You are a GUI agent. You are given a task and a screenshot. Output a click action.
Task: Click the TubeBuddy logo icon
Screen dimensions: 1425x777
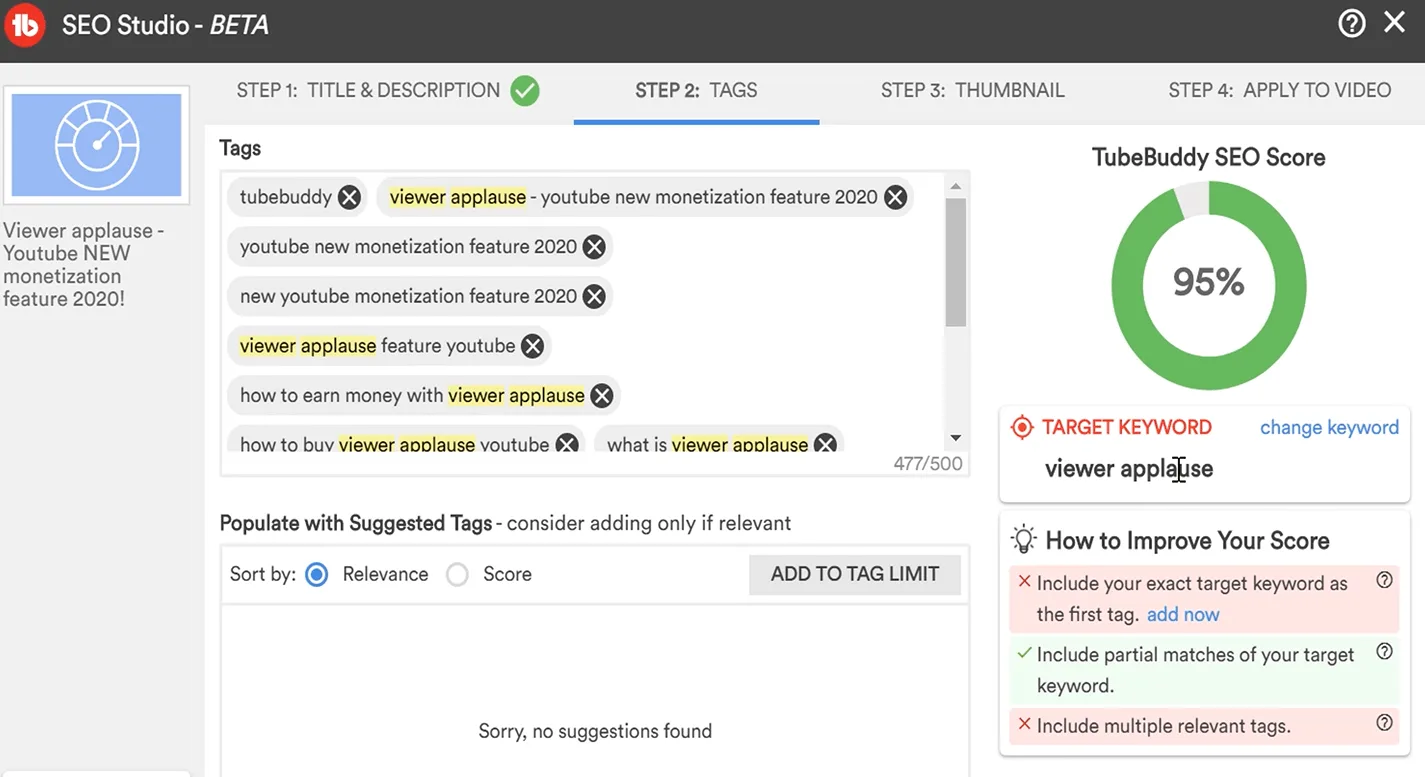point(24,25)
